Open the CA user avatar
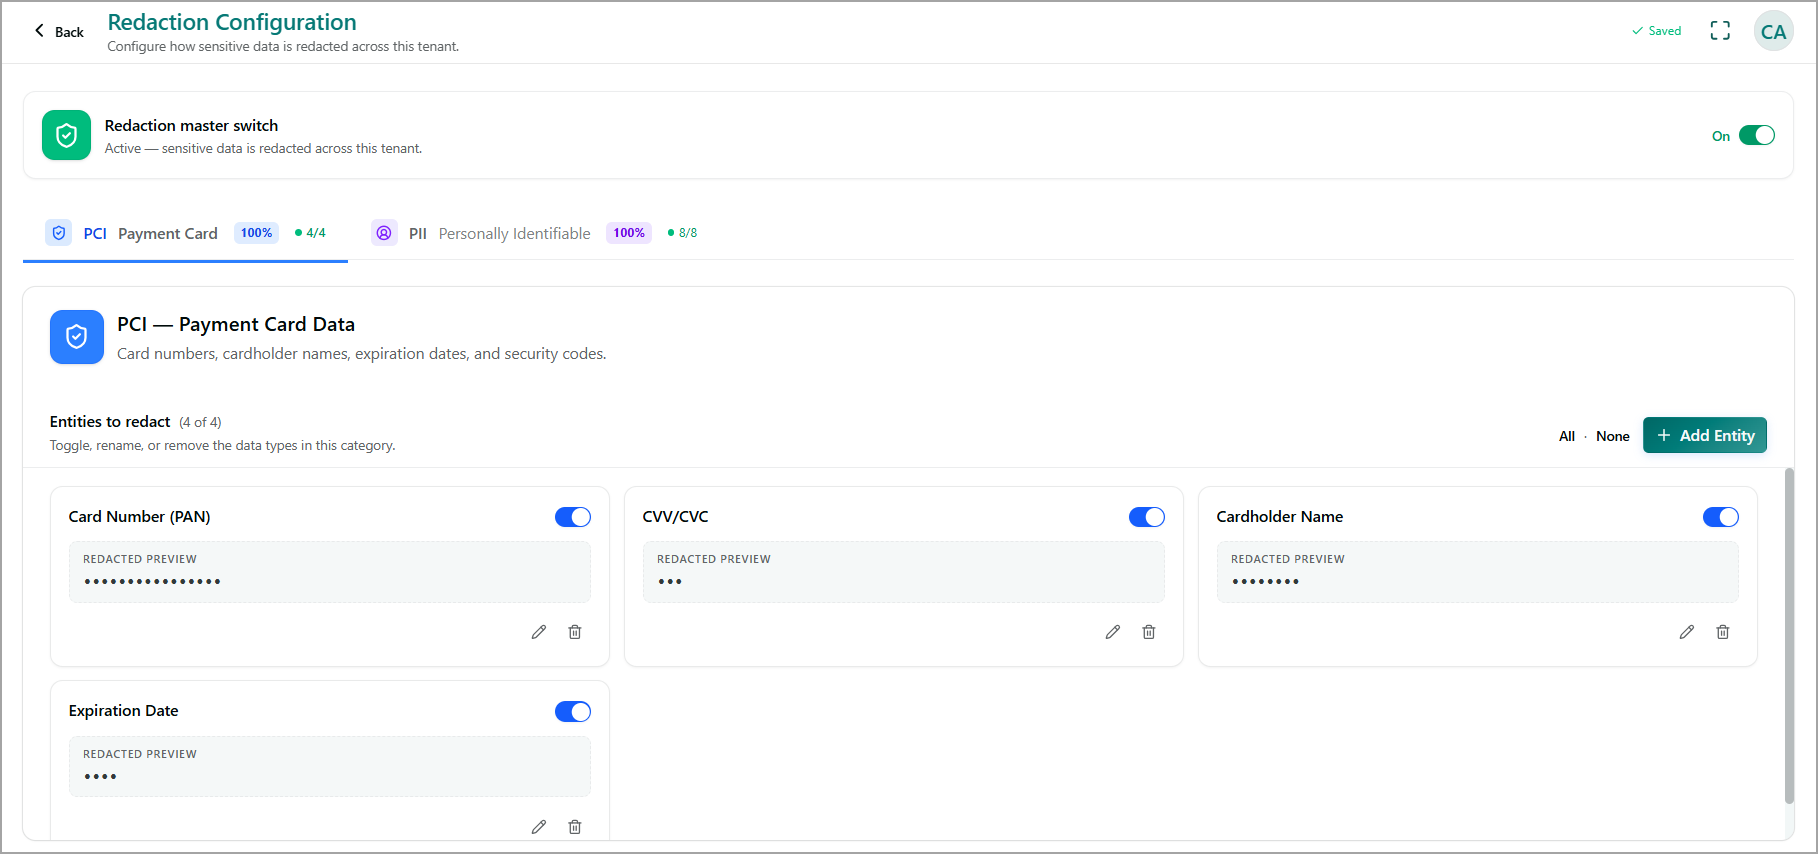This screenshot has height=854, width=1818. [1774, 32]
